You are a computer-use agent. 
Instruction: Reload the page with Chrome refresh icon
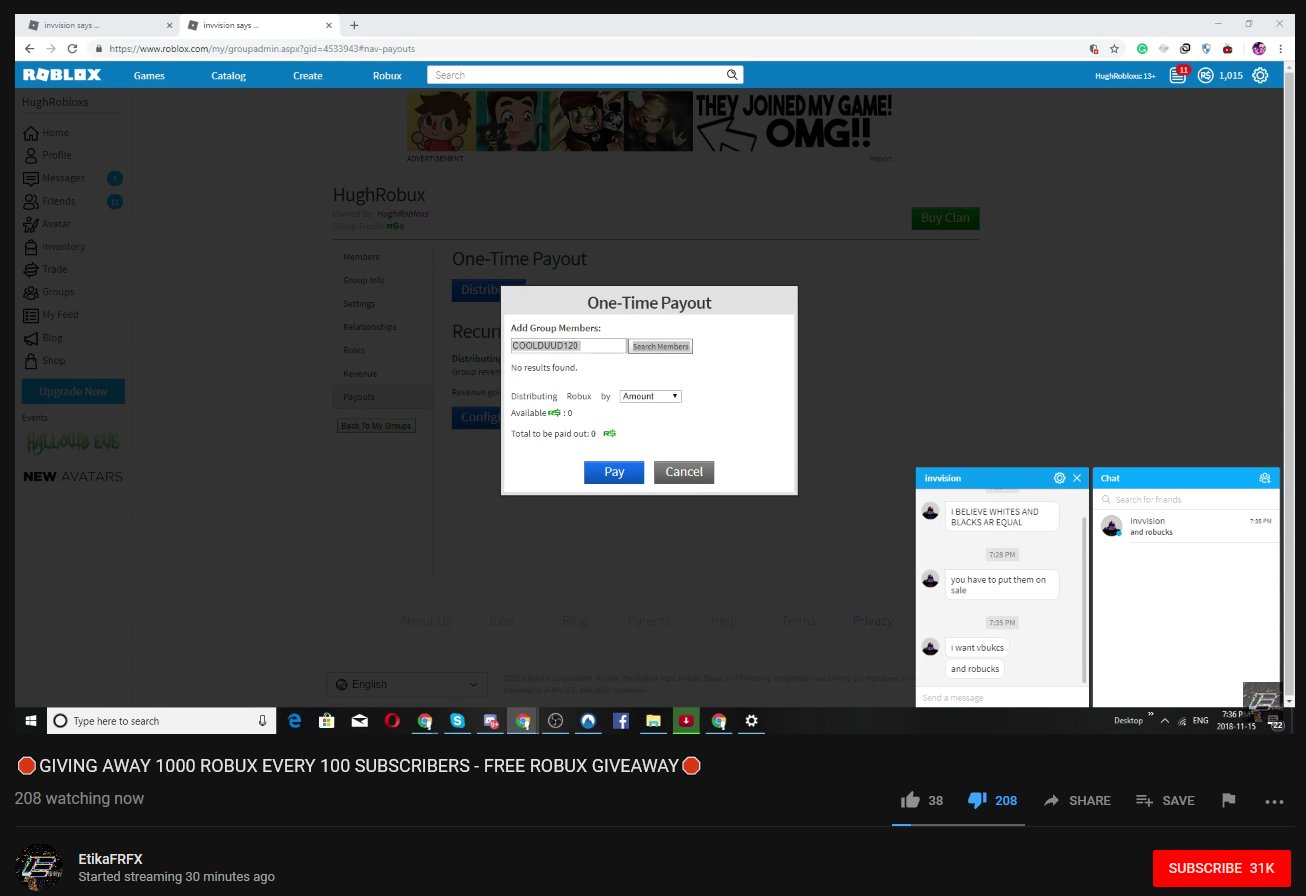[72, 48]
